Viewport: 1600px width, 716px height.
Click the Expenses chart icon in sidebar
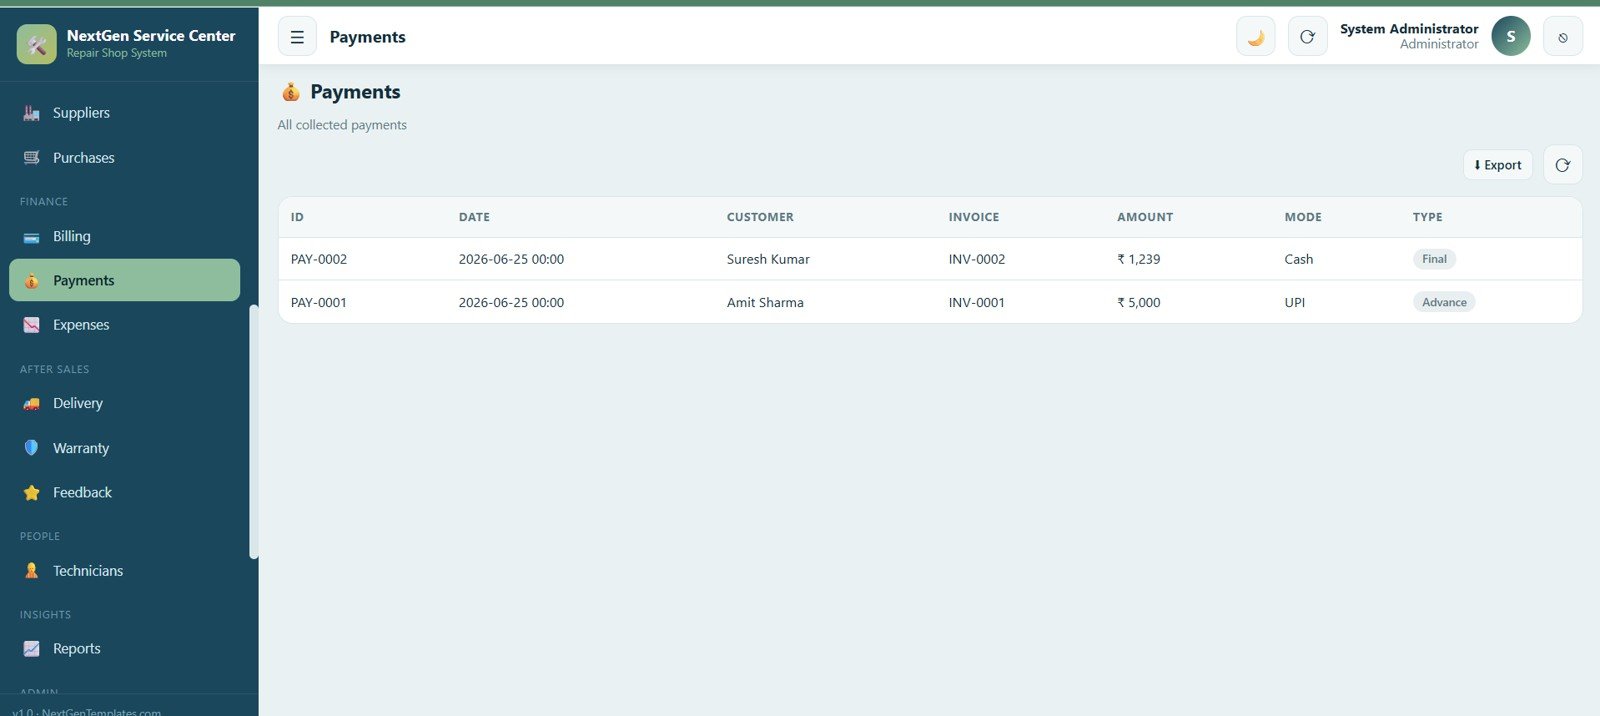point(32,325)
